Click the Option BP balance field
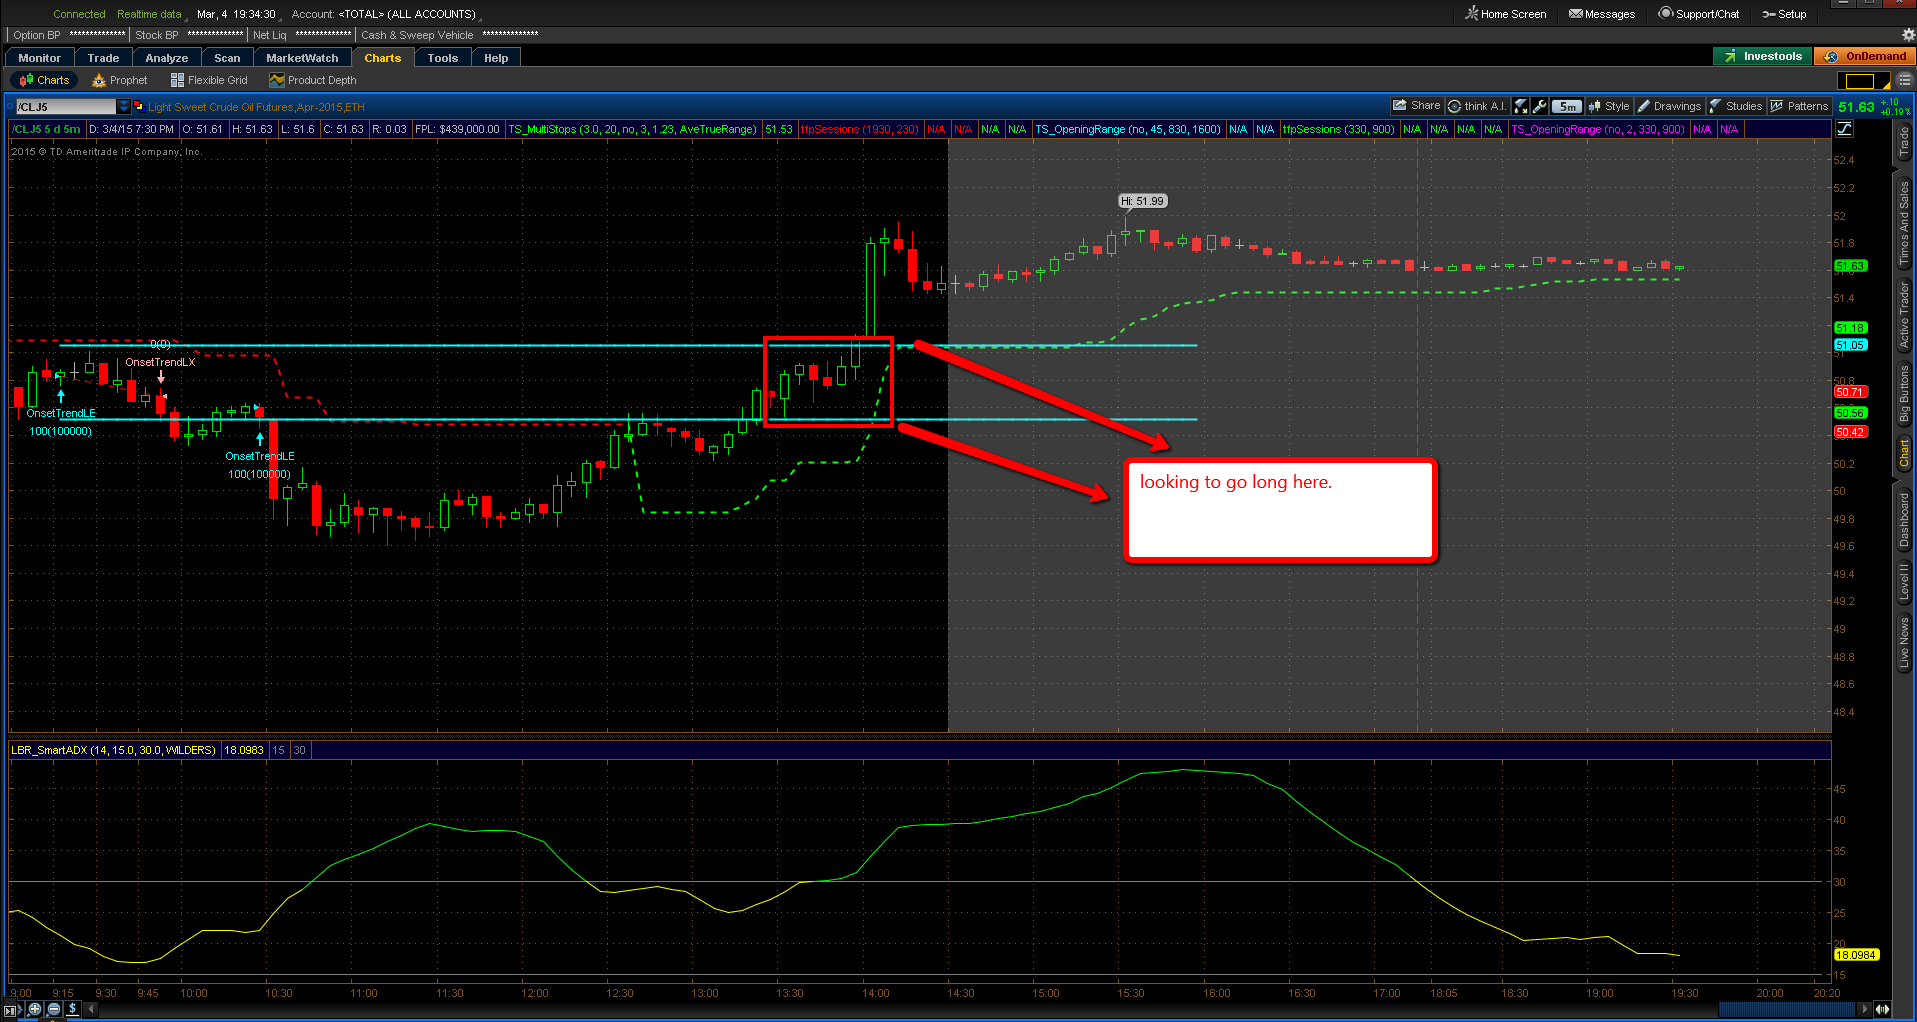 click(69, 35)
